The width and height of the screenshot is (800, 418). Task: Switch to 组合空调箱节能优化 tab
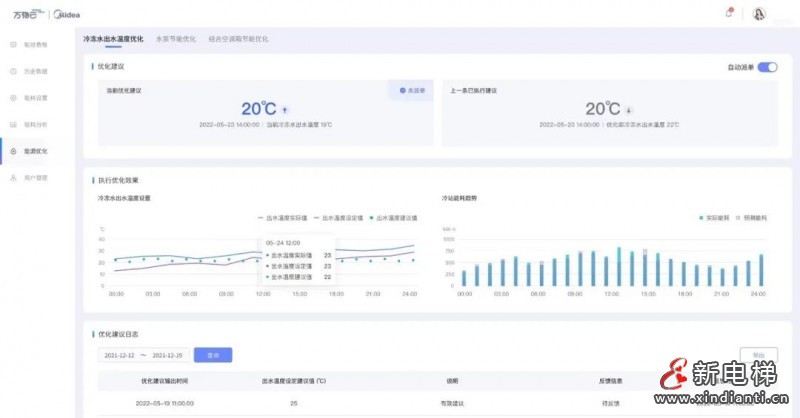coord(238,39)
